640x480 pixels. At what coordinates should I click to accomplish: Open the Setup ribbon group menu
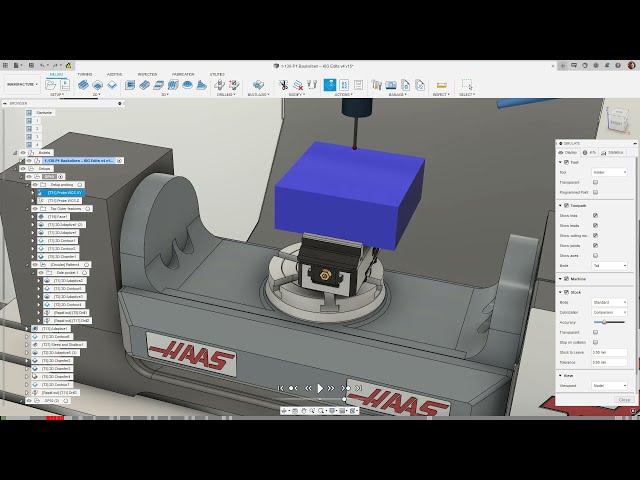[57, 95]
